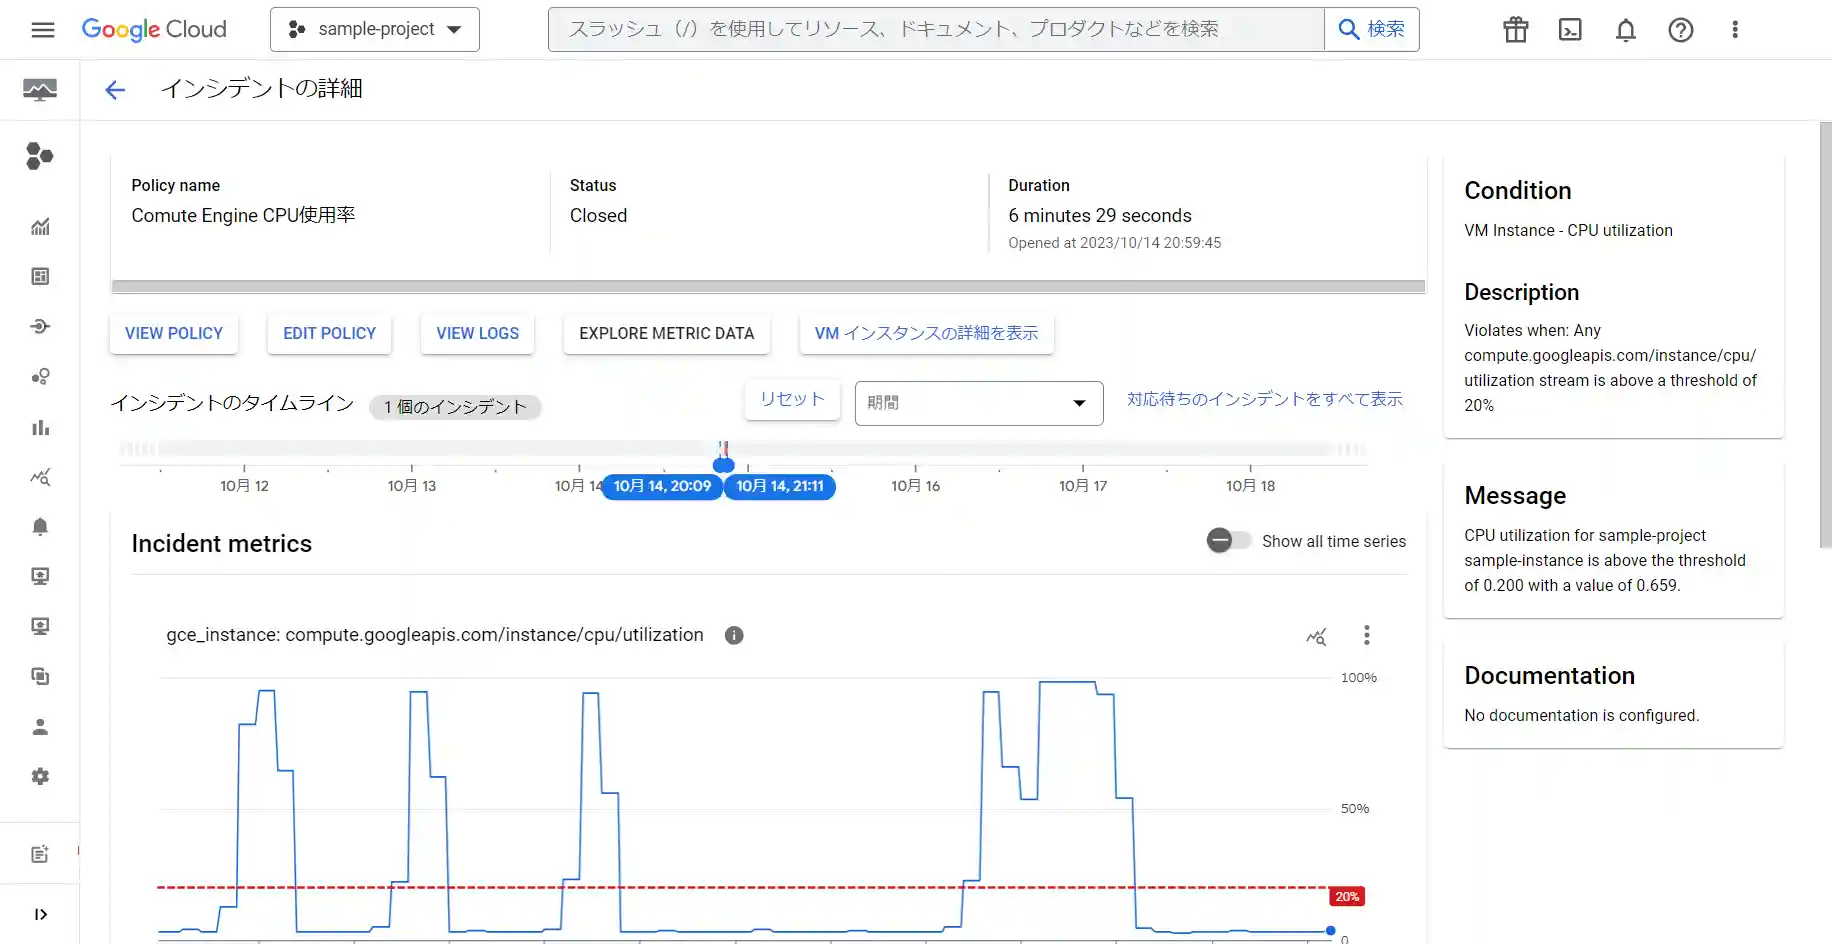1832x944 pixels.
Task: Open the groups overlapping squares sidebar icon
Action: [x=40, y=677]
